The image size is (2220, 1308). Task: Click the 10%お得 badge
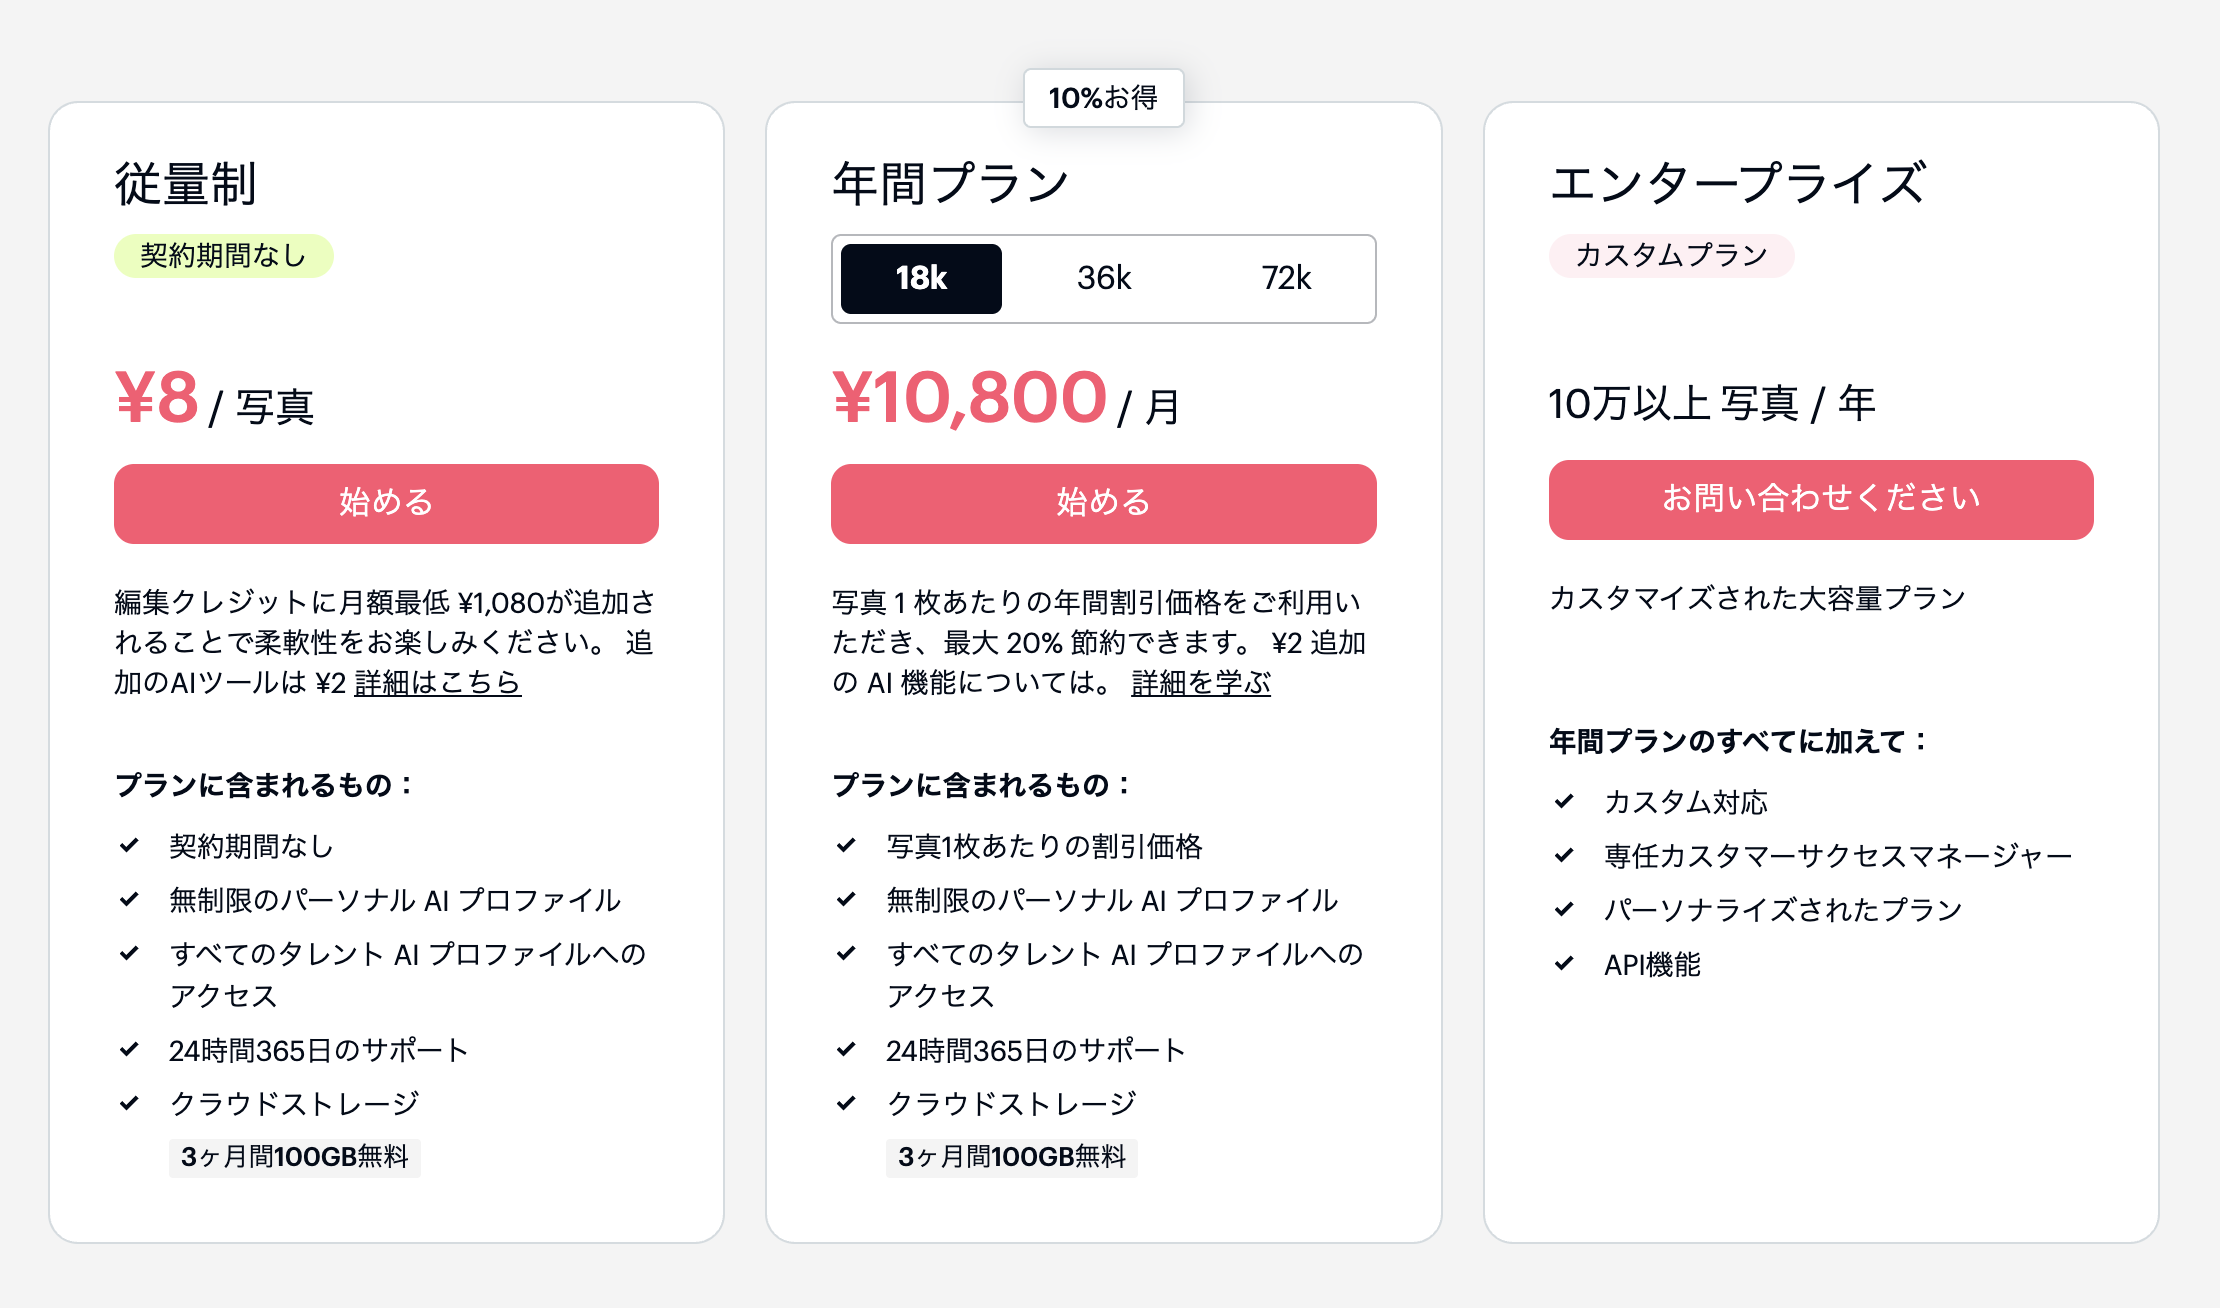pyautogui.click(x=1103, y=98)
